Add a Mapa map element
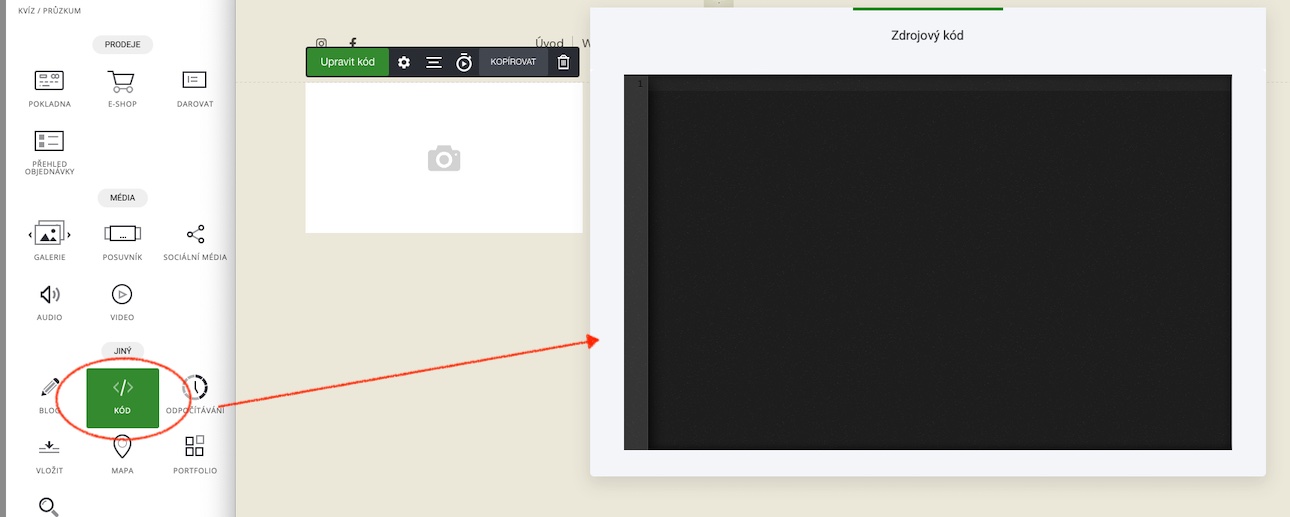 tap(122, 455)
